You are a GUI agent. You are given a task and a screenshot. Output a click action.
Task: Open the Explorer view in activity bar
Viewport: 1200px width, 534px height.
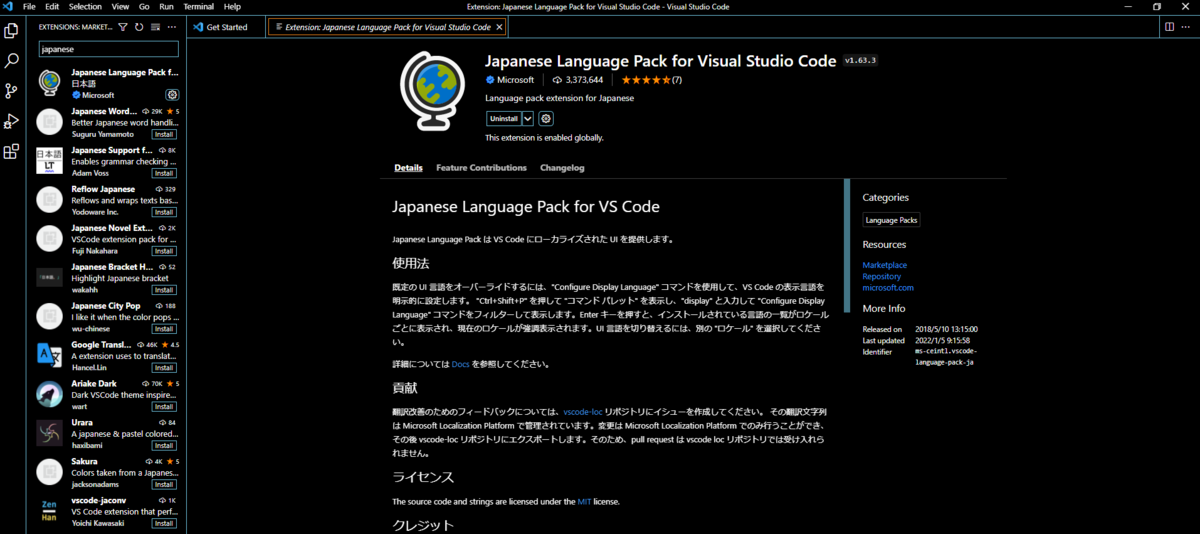(x=11, y=31)
